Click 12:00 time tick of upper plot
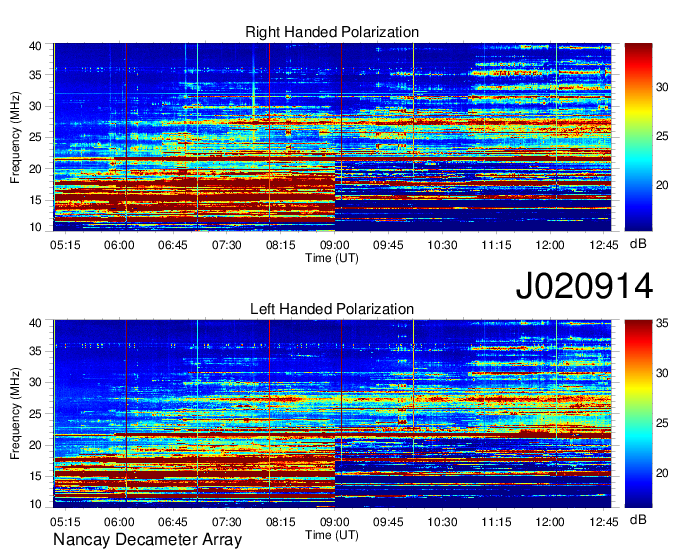The width and height of the screenshot is (680, 552). tap(550, 245)
